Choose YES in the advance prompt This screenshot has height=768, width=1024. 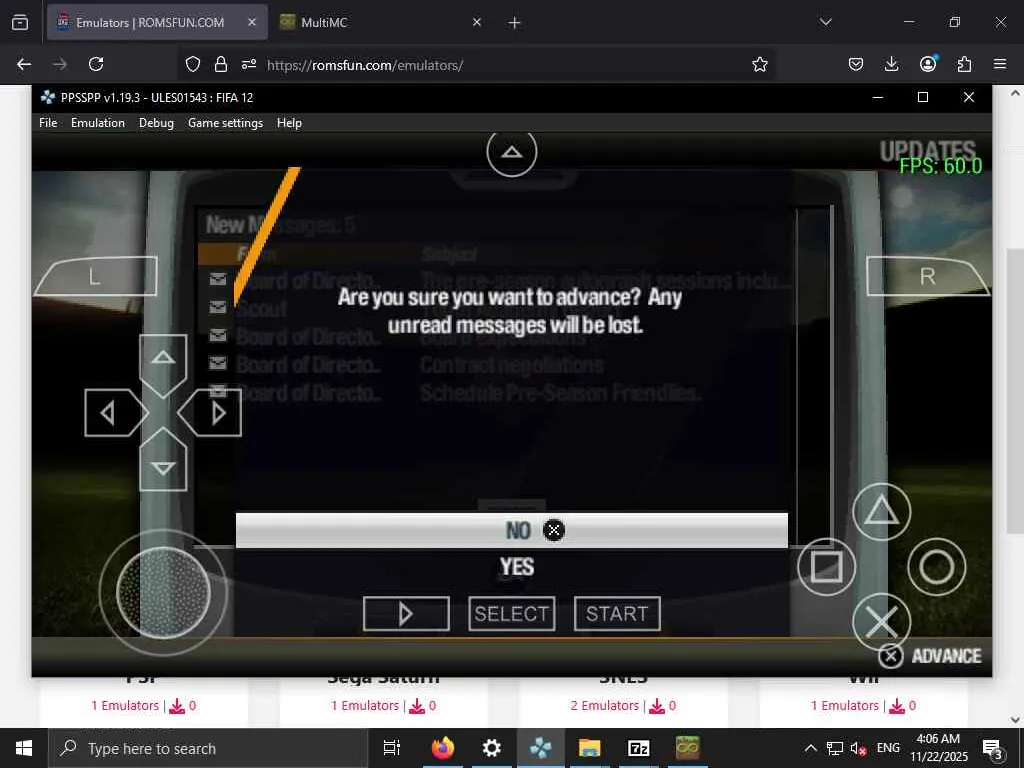click(x=517, y=567)
